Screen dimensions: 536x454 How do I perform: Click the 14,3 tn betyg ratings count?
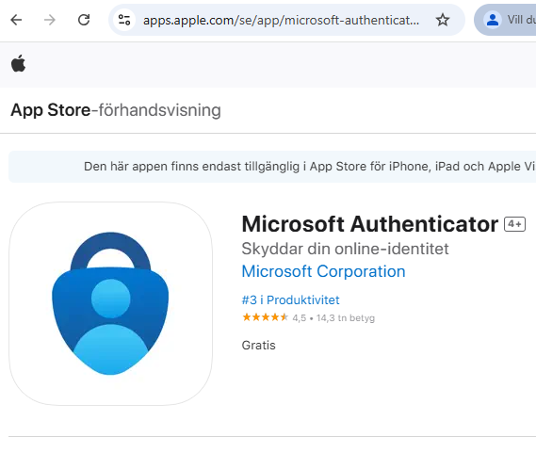[x=346, y=318]
